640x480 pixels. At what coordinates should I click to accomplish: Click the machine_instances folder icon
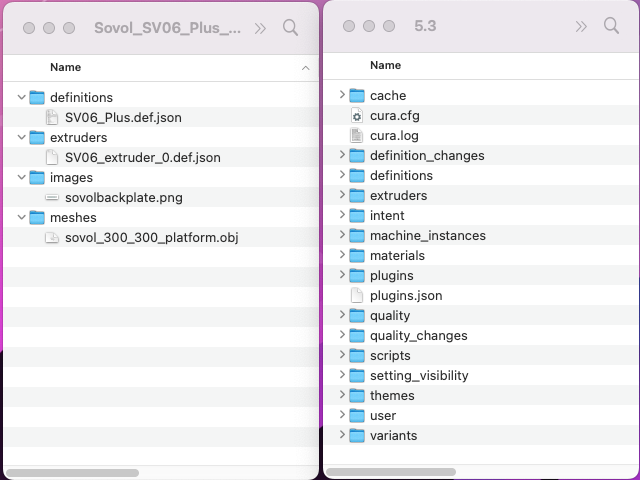tap(357, 236)
